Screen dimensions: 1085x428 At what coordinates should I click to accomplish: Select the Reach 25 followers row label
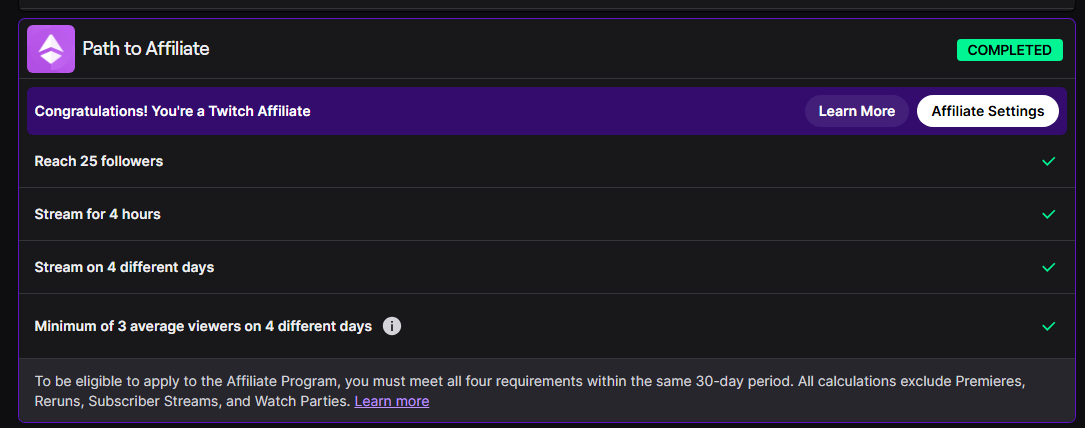pos(99,161)
